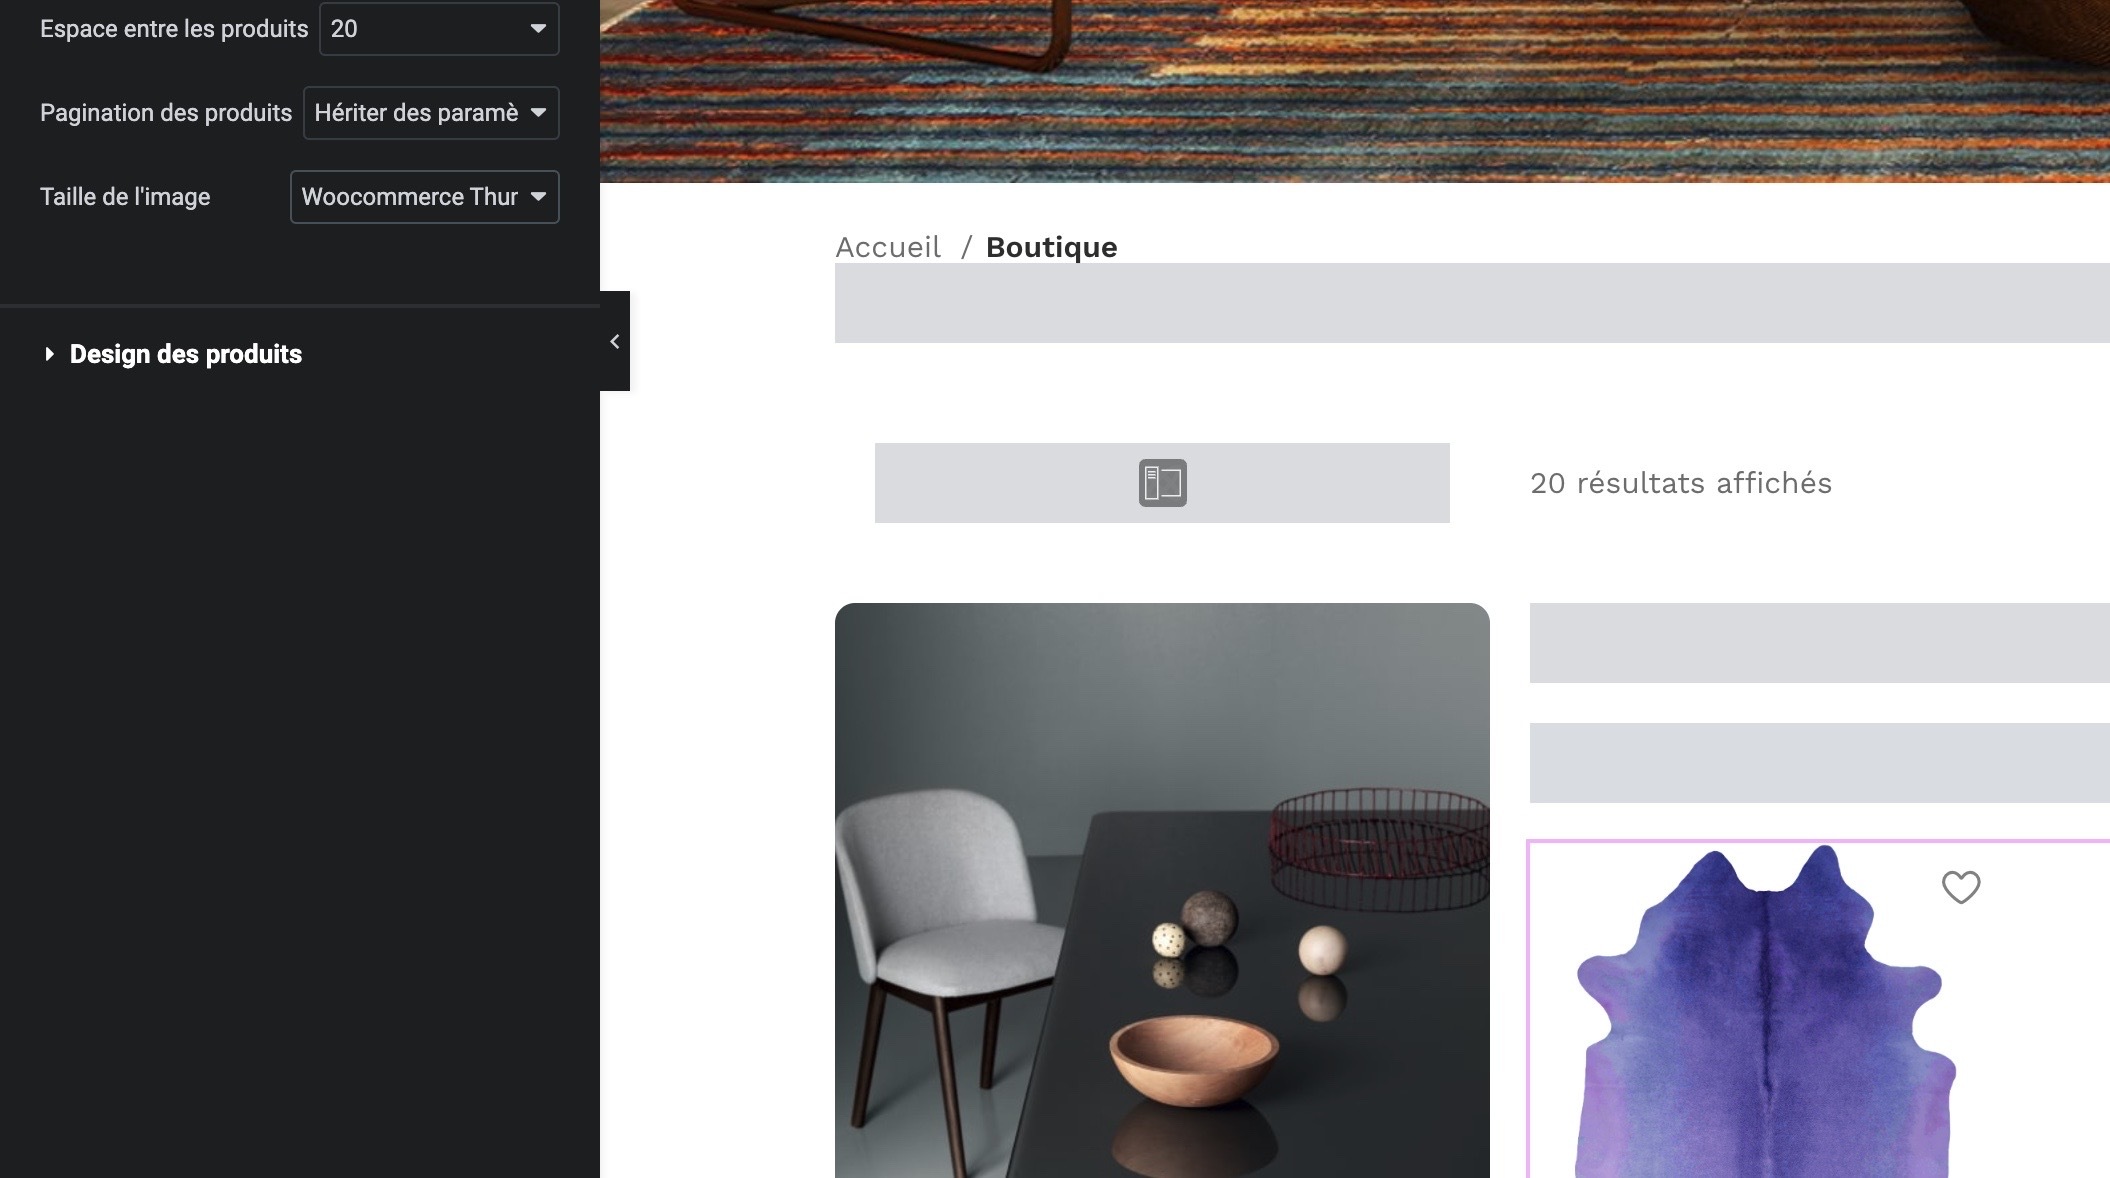Screen dimensions: 2110x1178
Task: Click the striped rug hero banner image
Action: [x=1354, y=90]
